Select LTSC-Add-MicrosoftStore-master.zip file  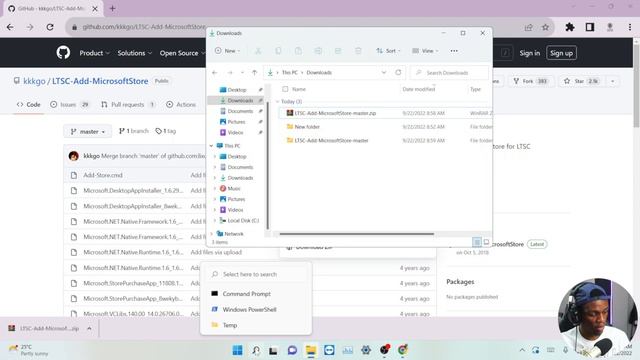tap(386, 113)
